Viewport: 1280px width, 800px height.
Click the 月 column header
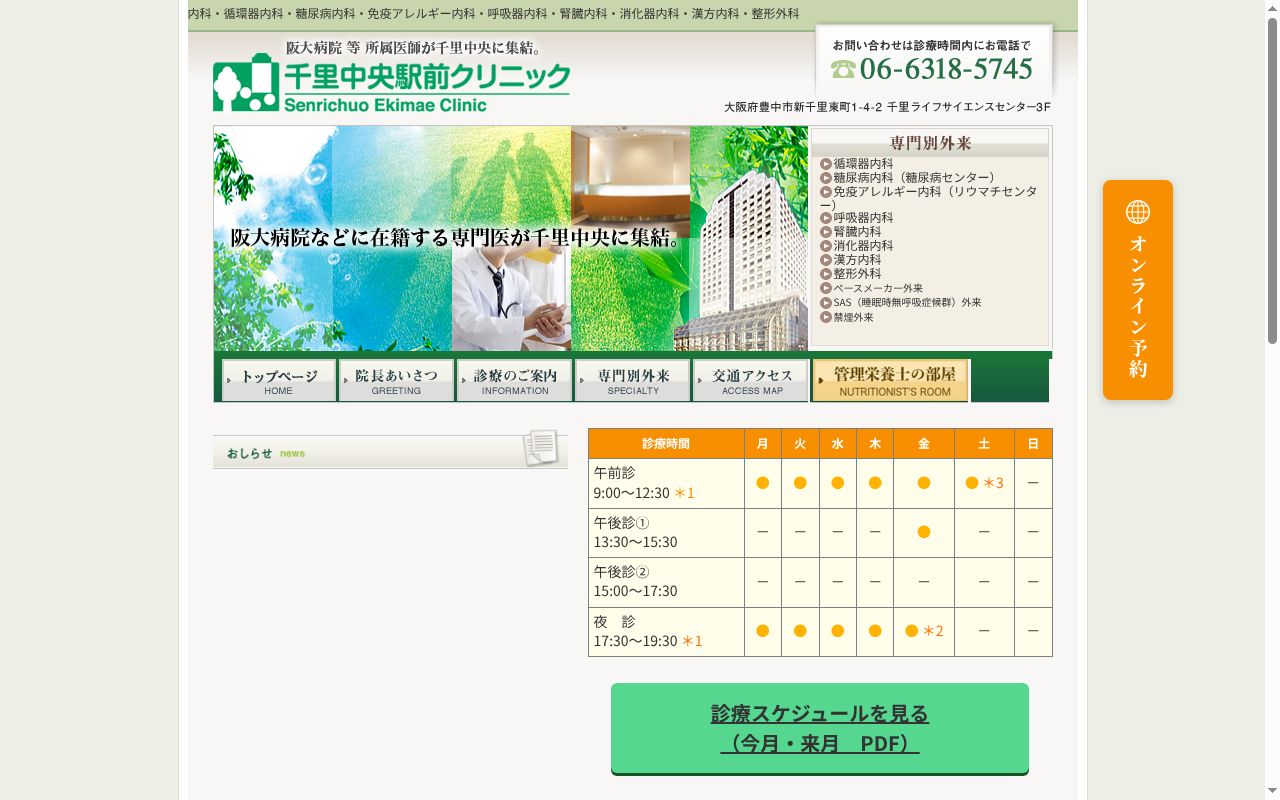763,443
